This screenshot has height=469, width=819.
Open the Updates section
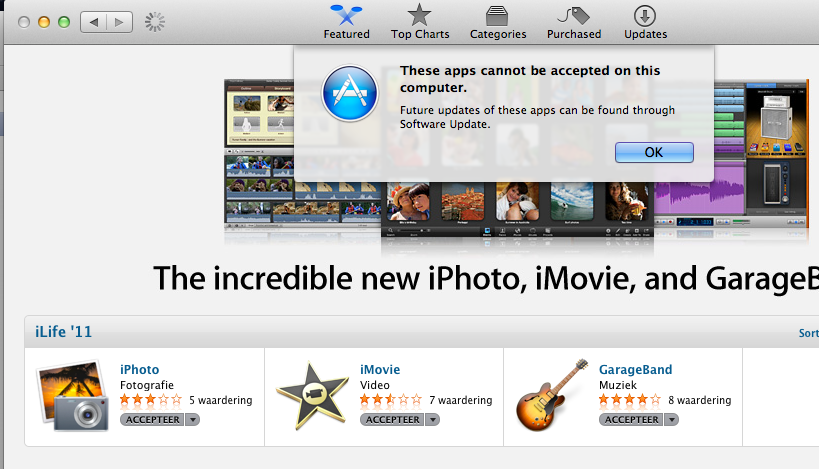[x=646, y=22]
